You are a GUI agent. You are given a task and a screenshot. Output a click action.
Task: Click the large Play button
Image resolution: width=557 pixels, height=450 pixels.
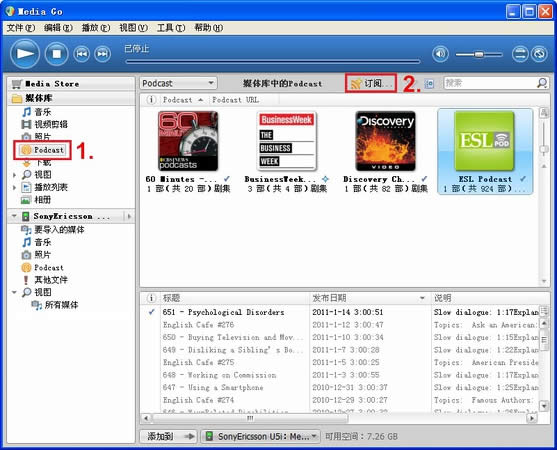[x=25, y=54]
